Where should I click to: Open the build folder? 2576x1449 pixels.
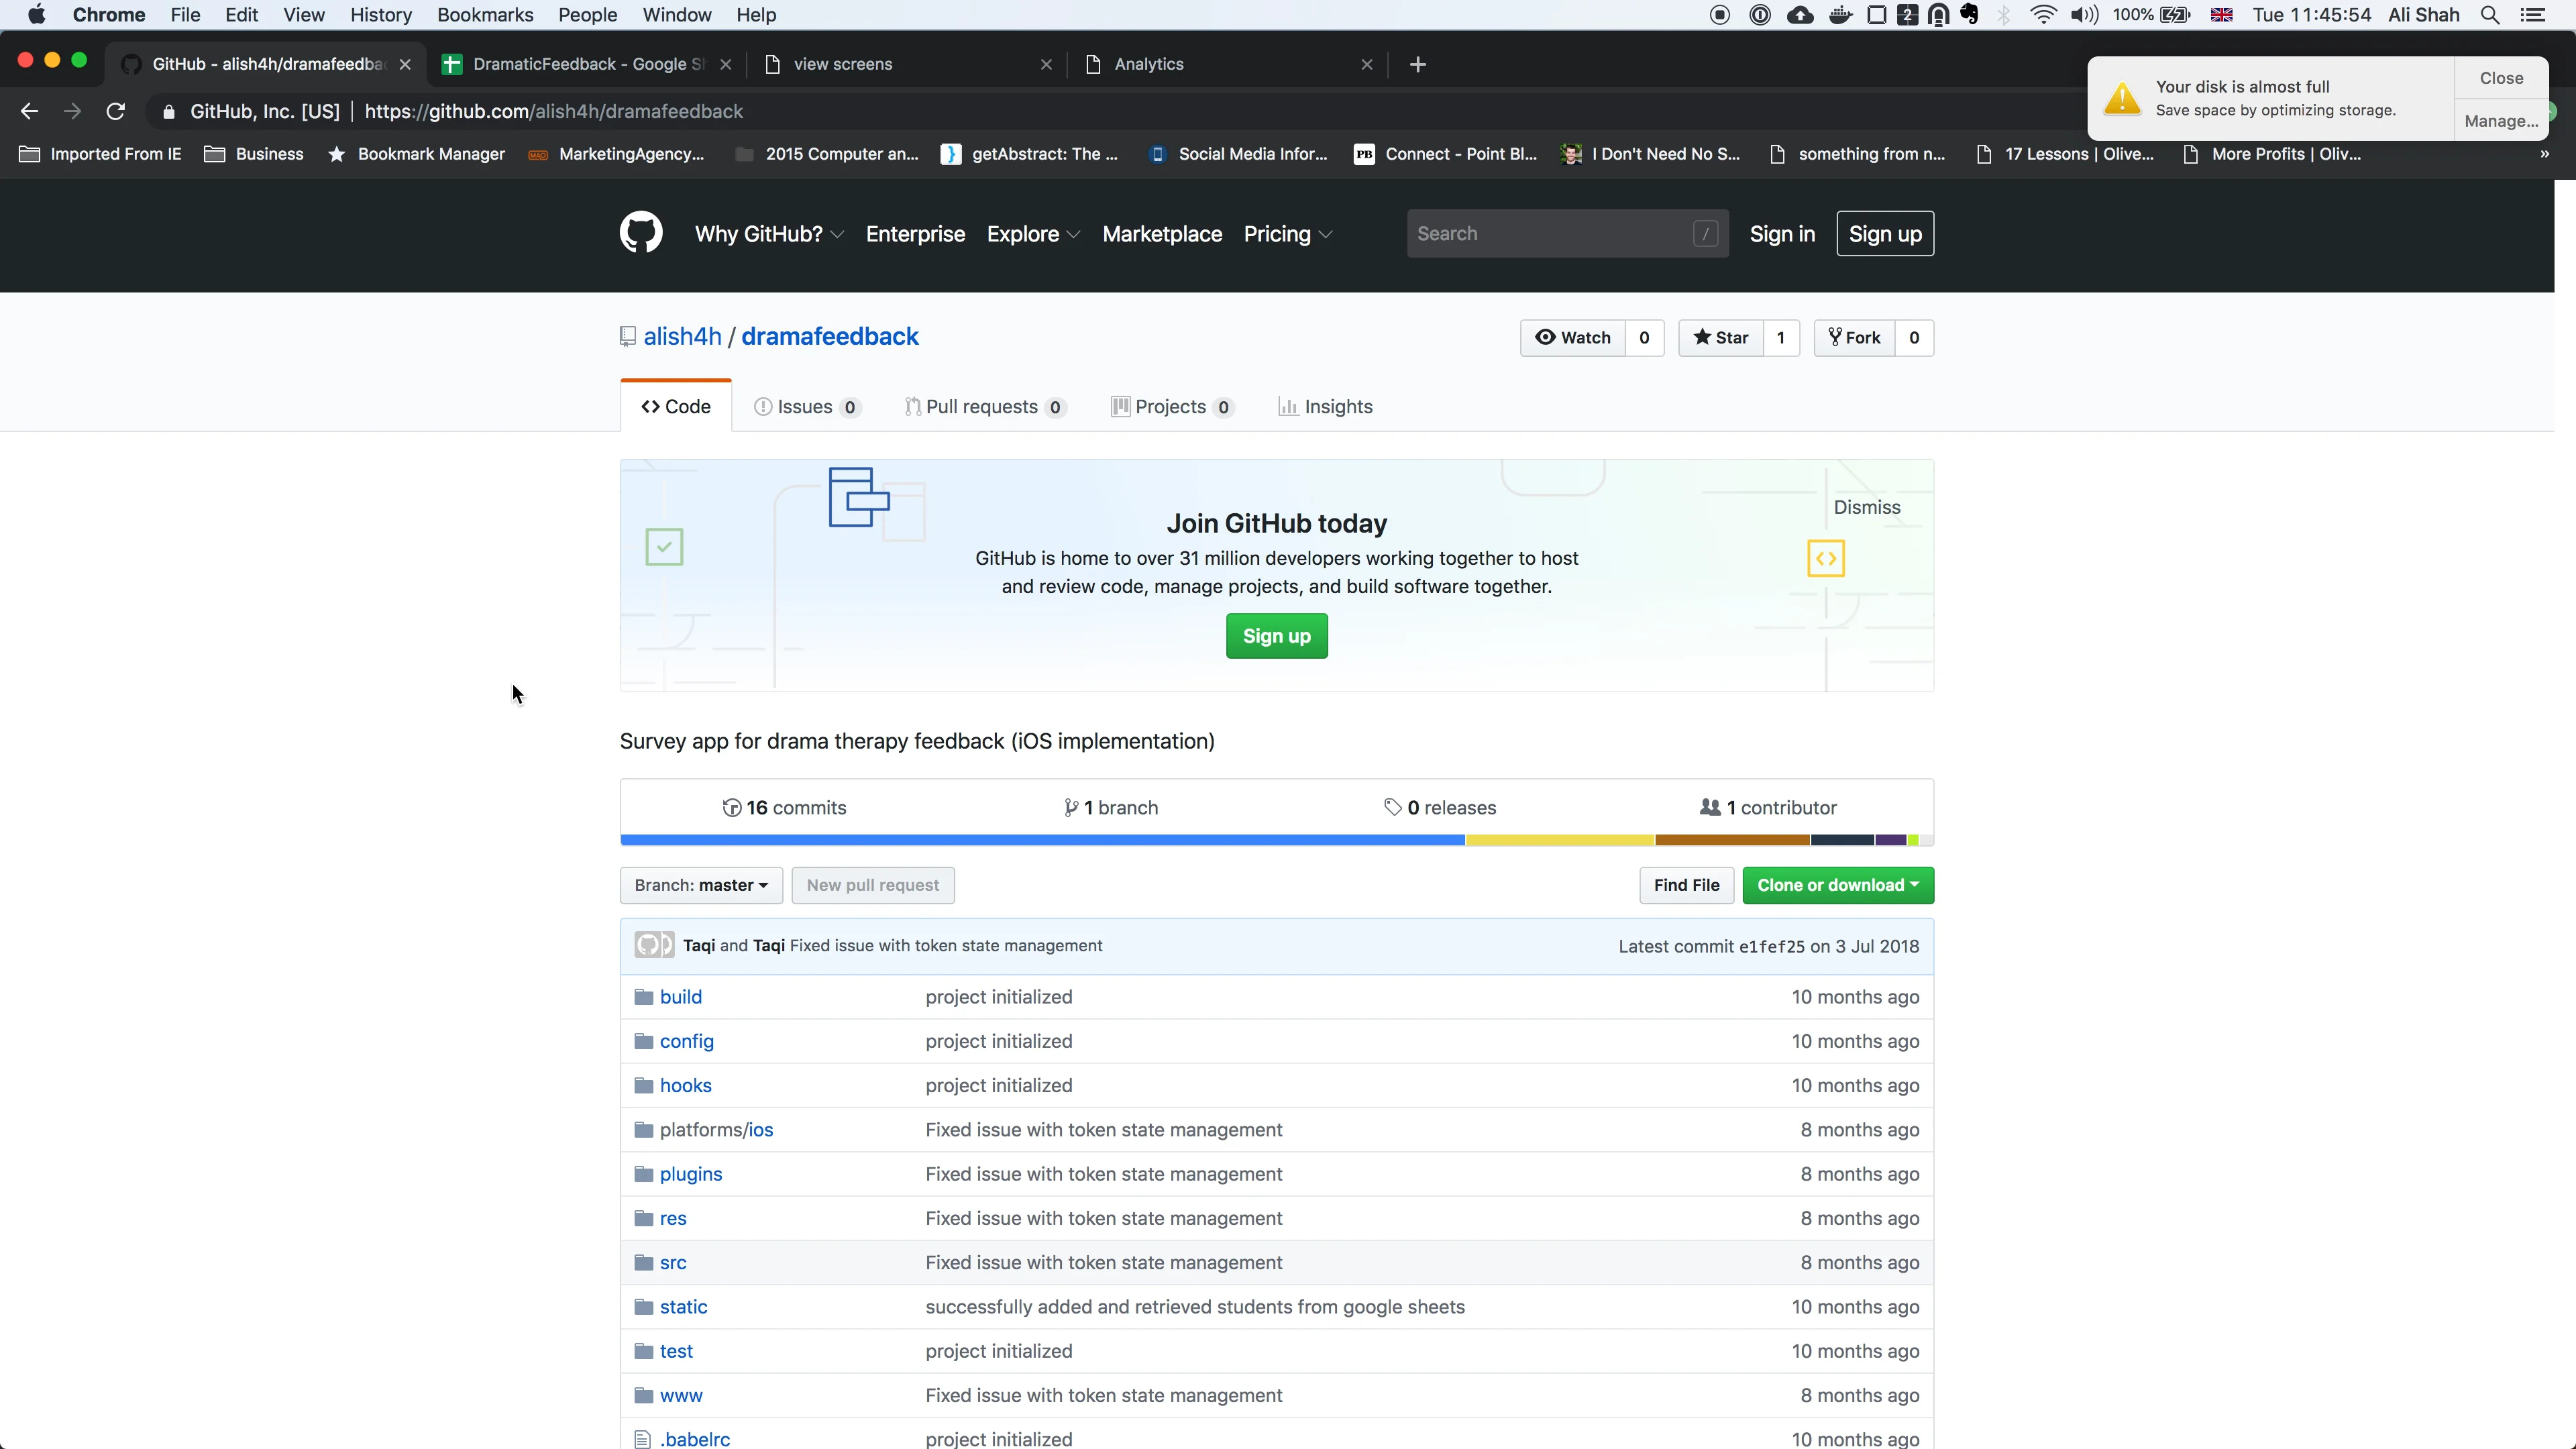(x=681, y=997)
